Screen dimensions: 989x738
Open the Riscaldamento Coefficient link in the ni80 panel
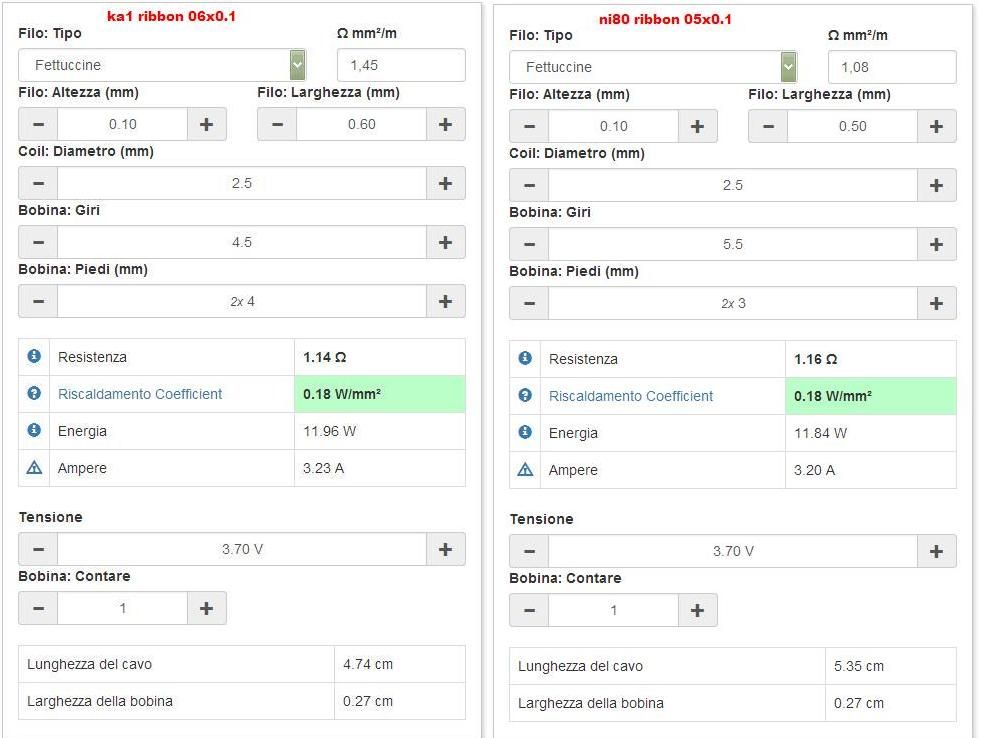[x=631, y=396]
